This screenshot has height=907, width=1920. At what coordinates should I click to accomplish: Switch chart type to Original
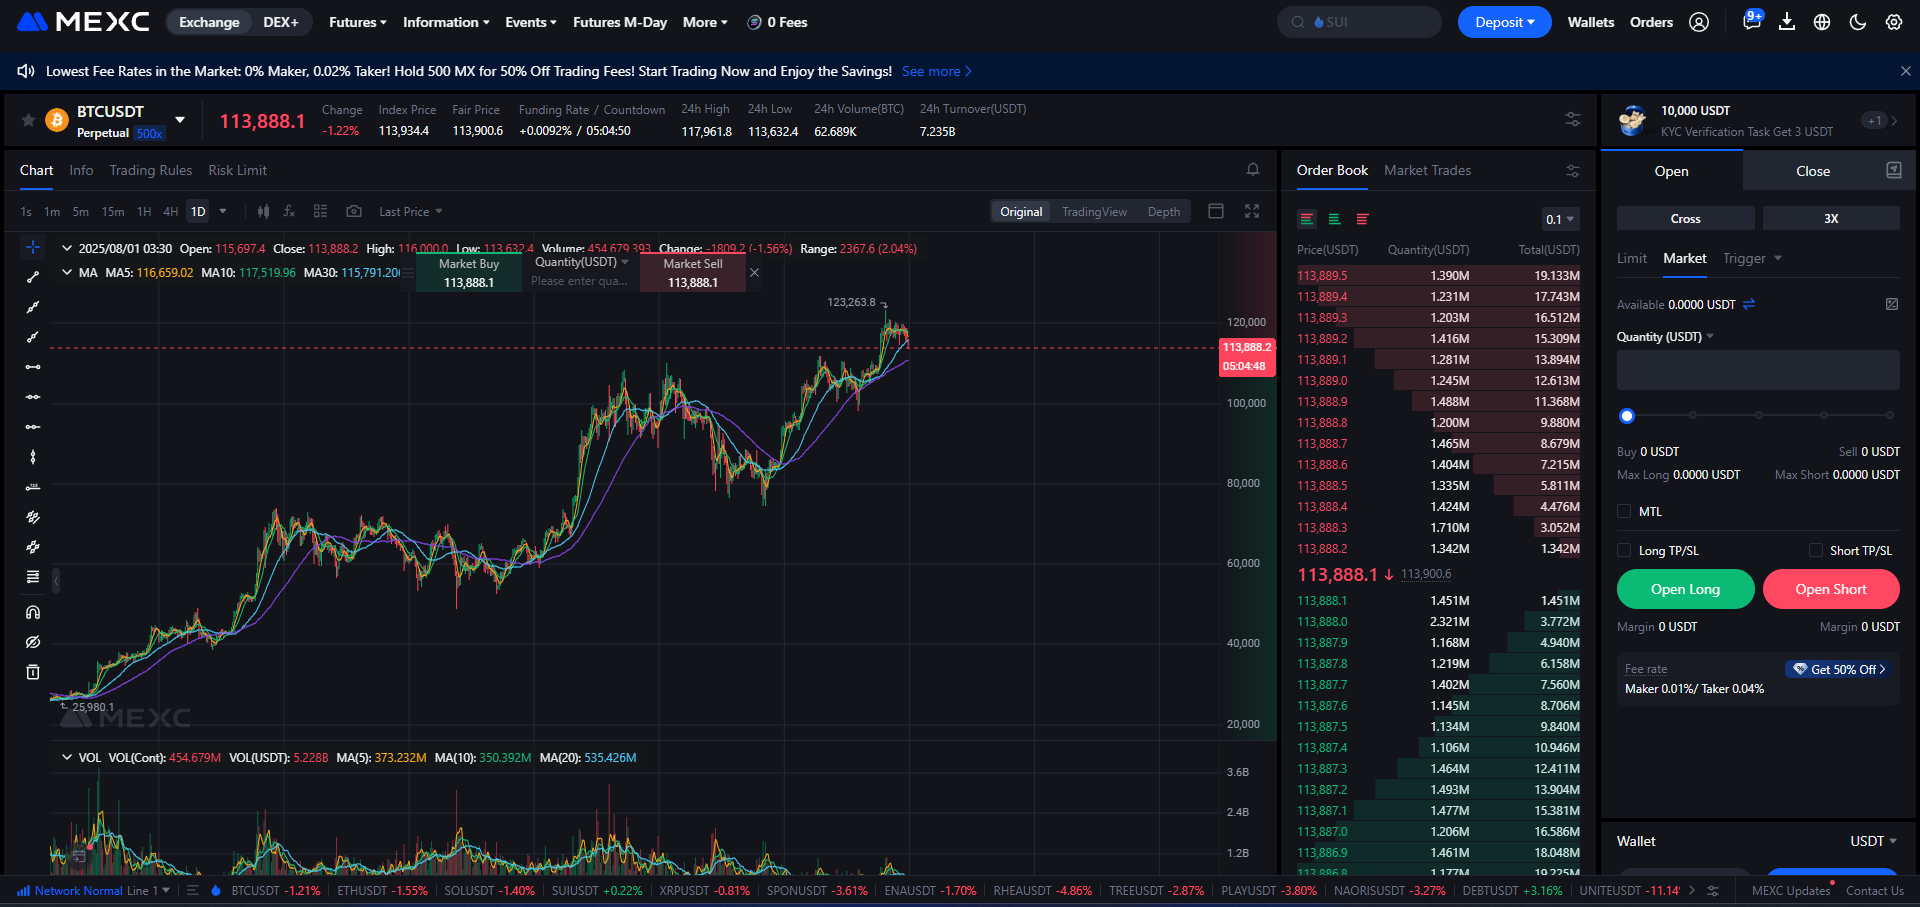[x=1021, y=211]
